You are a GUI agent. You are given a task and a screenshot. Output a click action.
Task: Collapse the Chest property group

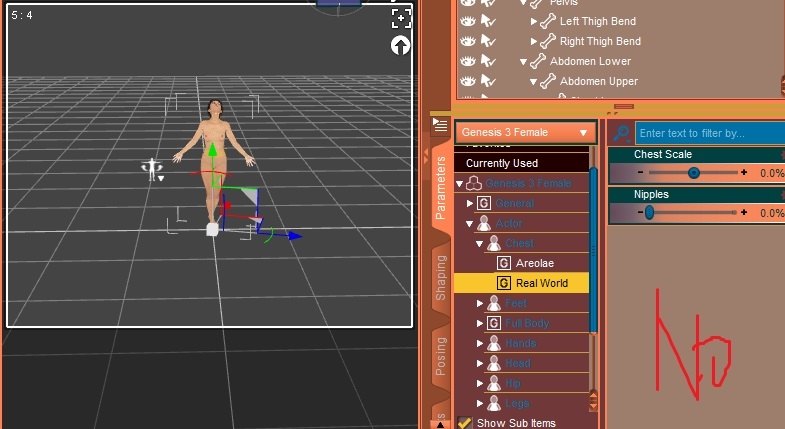point(480,244)
